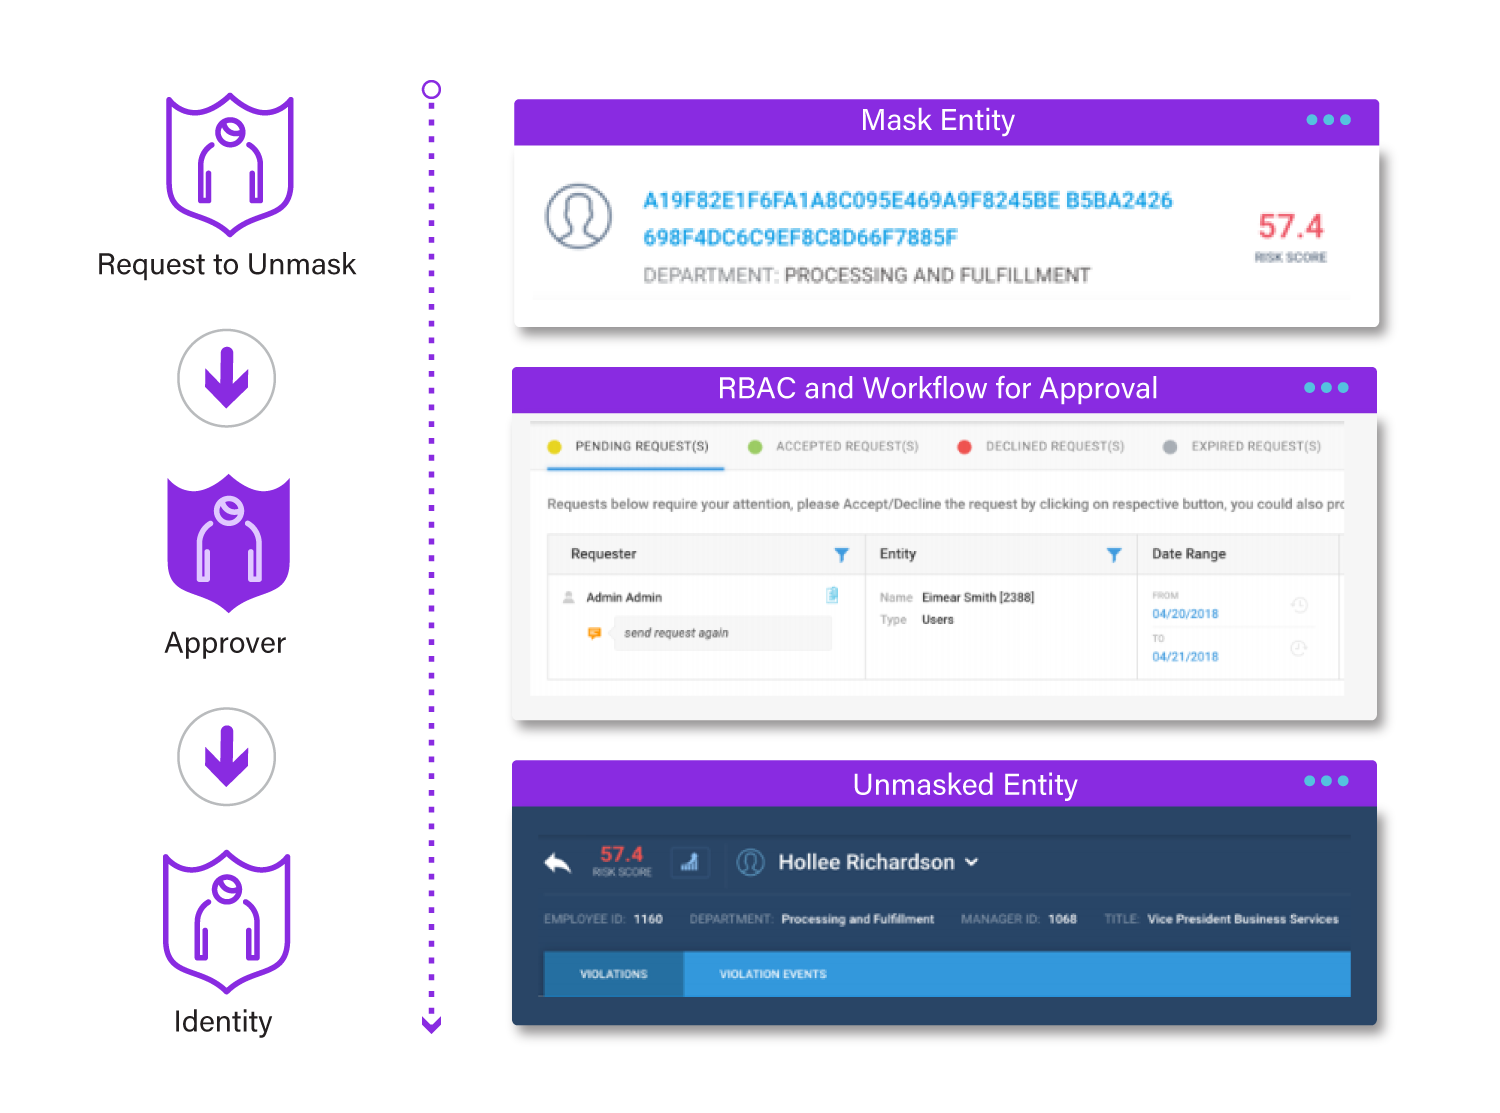The image size is (1500, 1113).
Task: Click the Entity column filter icon
Action: point(1113,555)
